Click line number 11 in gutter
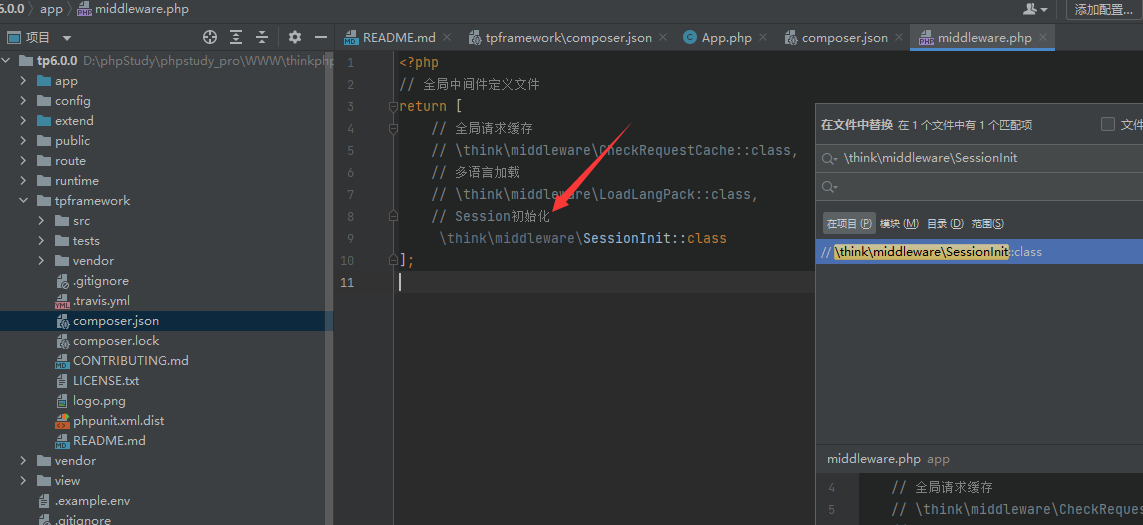The width and height of the screenshot is (1143, 525). 348,282
